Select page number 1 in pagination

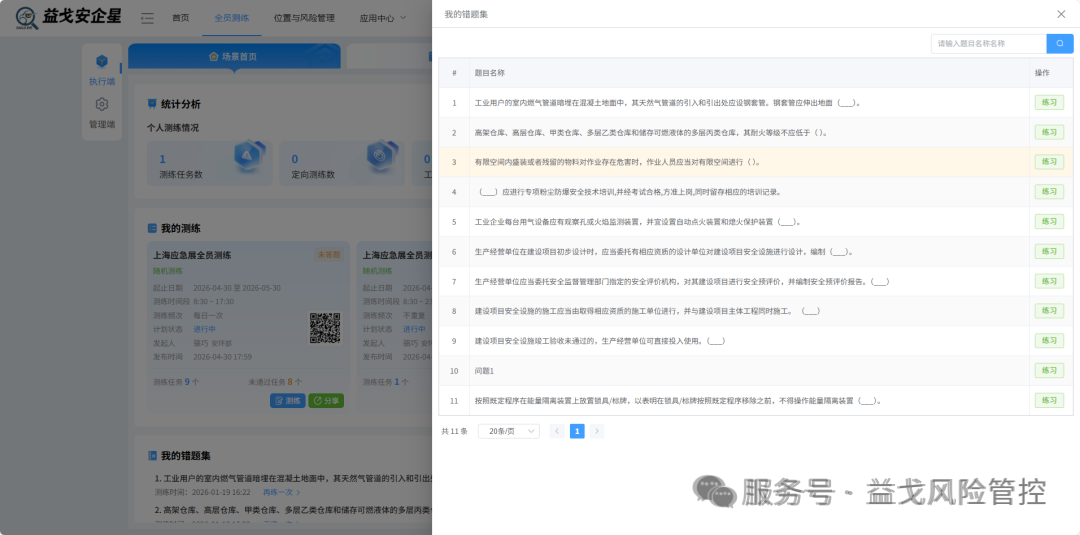click(x=577, y=431)
